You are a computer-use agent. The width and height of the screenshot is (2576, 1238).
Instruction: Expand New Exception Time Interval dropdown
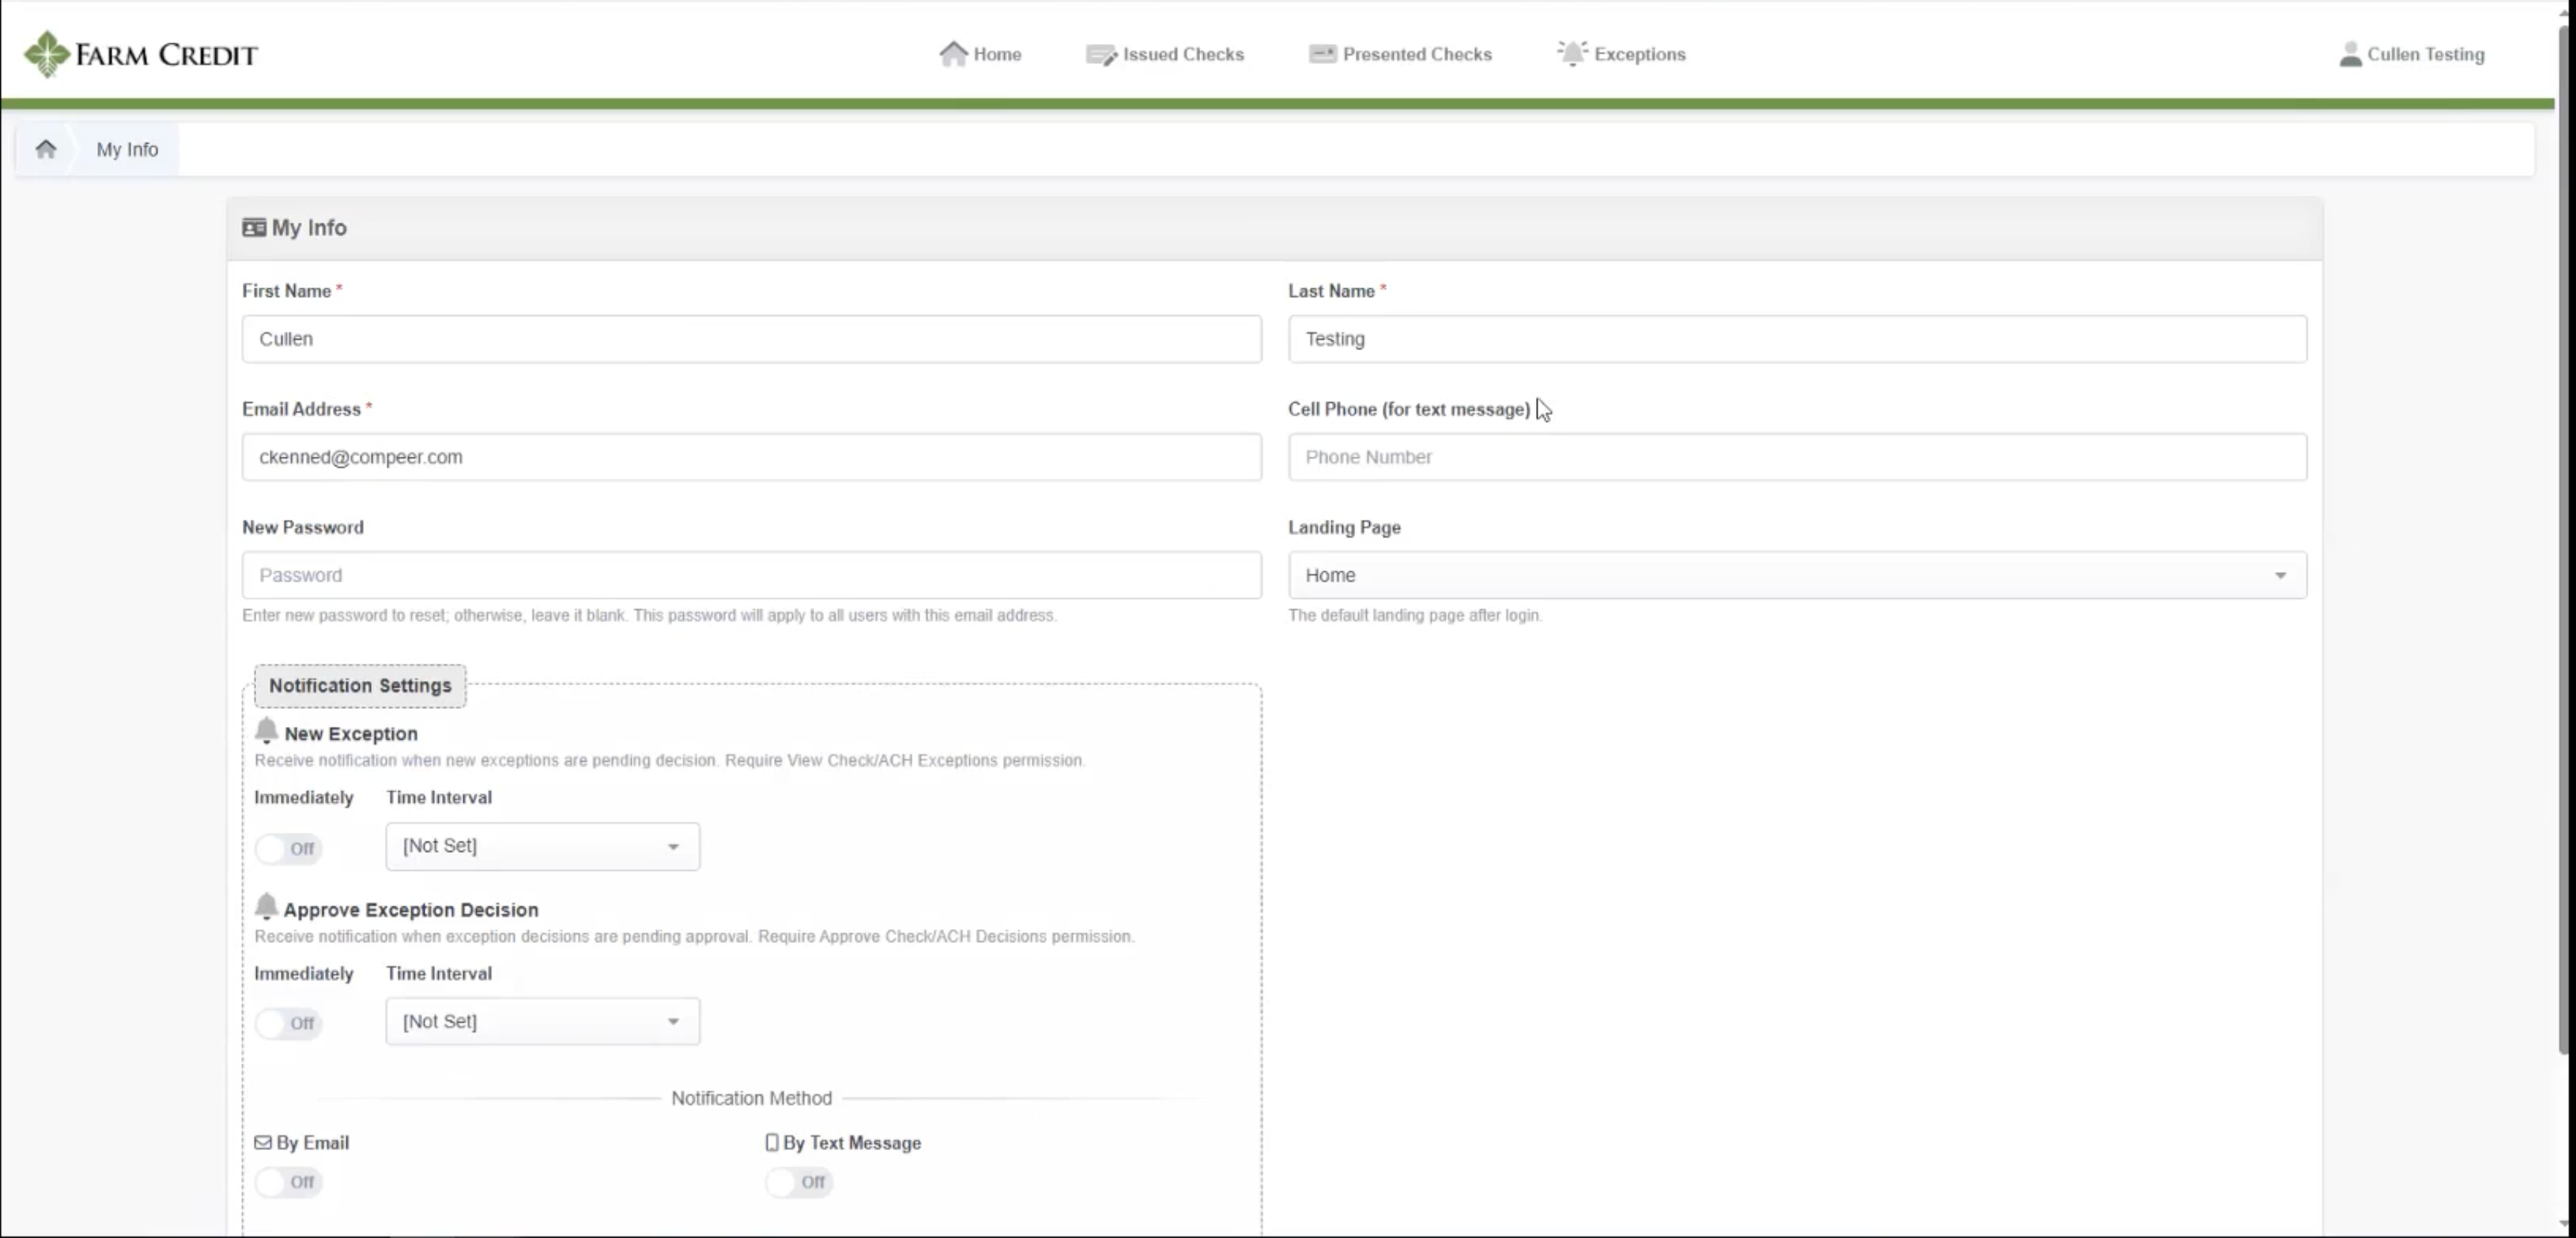click(x=542, y=846)
